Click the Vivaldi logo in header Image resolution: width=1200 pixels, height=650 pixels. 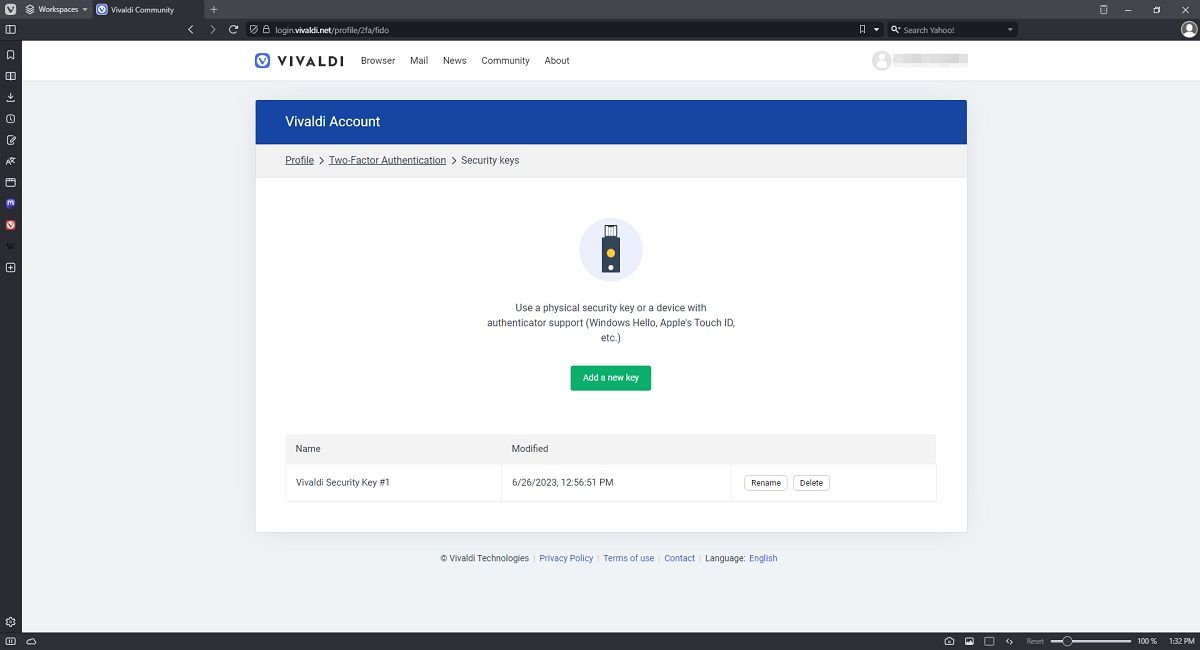pos(299,61)
